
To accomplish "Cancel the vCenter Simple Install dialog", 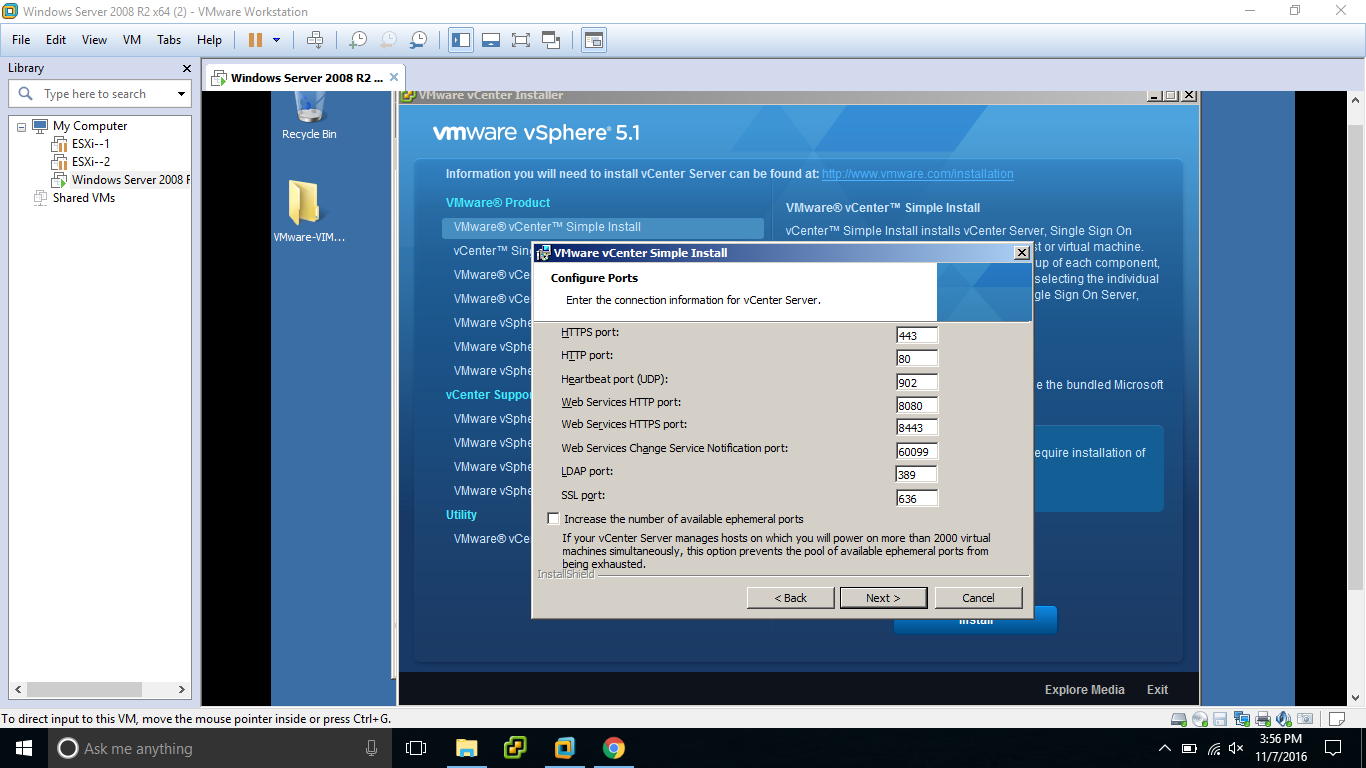I will coord(978,598).
